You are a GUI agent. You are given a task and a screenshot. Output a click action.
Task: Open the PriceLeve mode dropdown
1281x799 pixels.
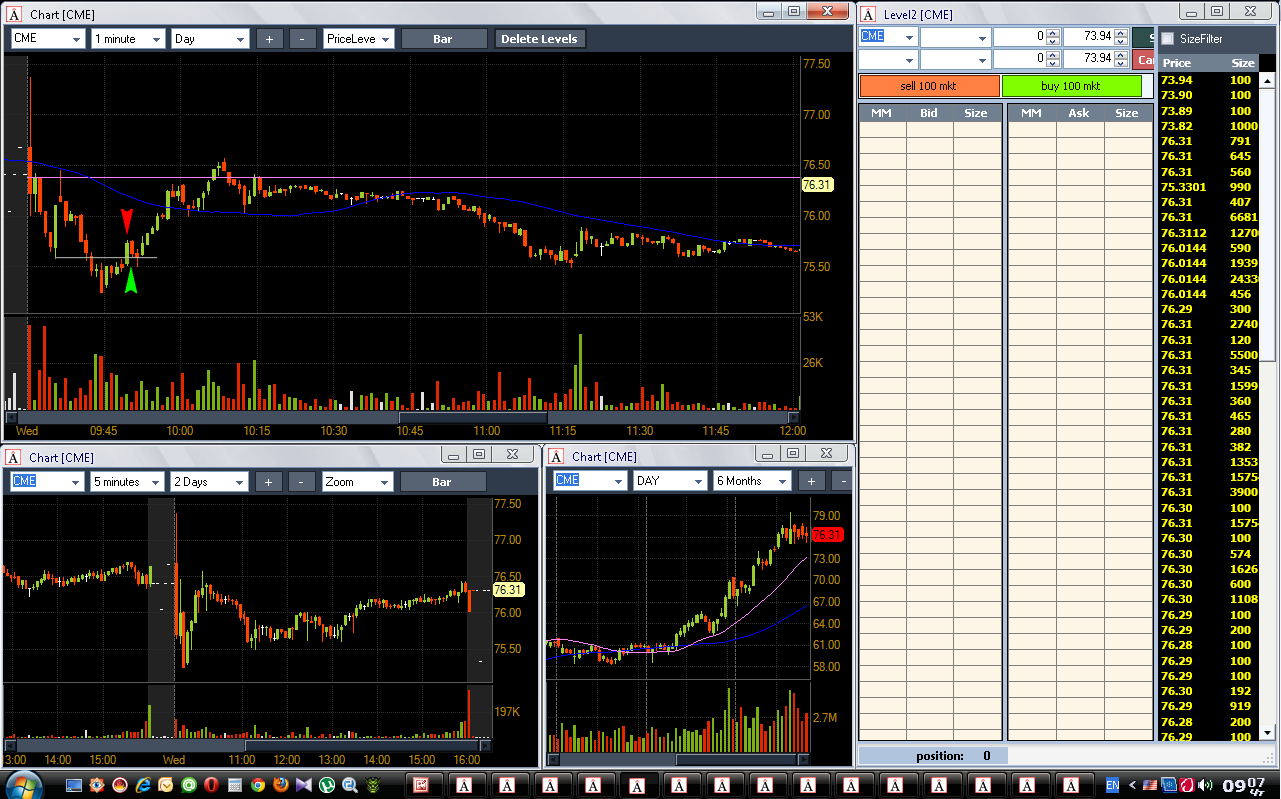click(359, 39)
